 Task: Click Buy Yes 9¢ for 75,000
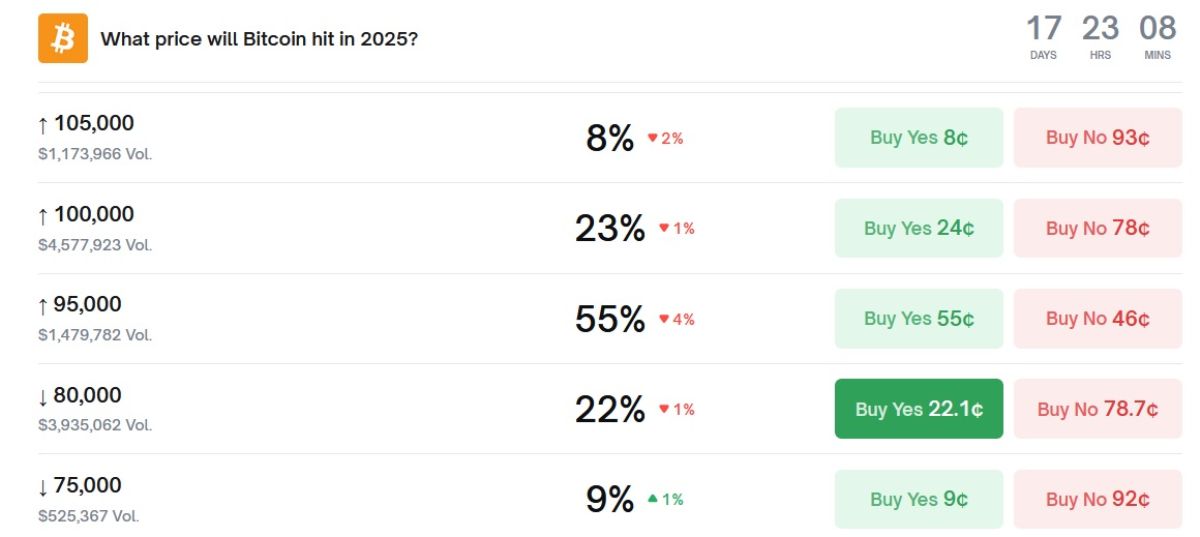coord(918,499)
